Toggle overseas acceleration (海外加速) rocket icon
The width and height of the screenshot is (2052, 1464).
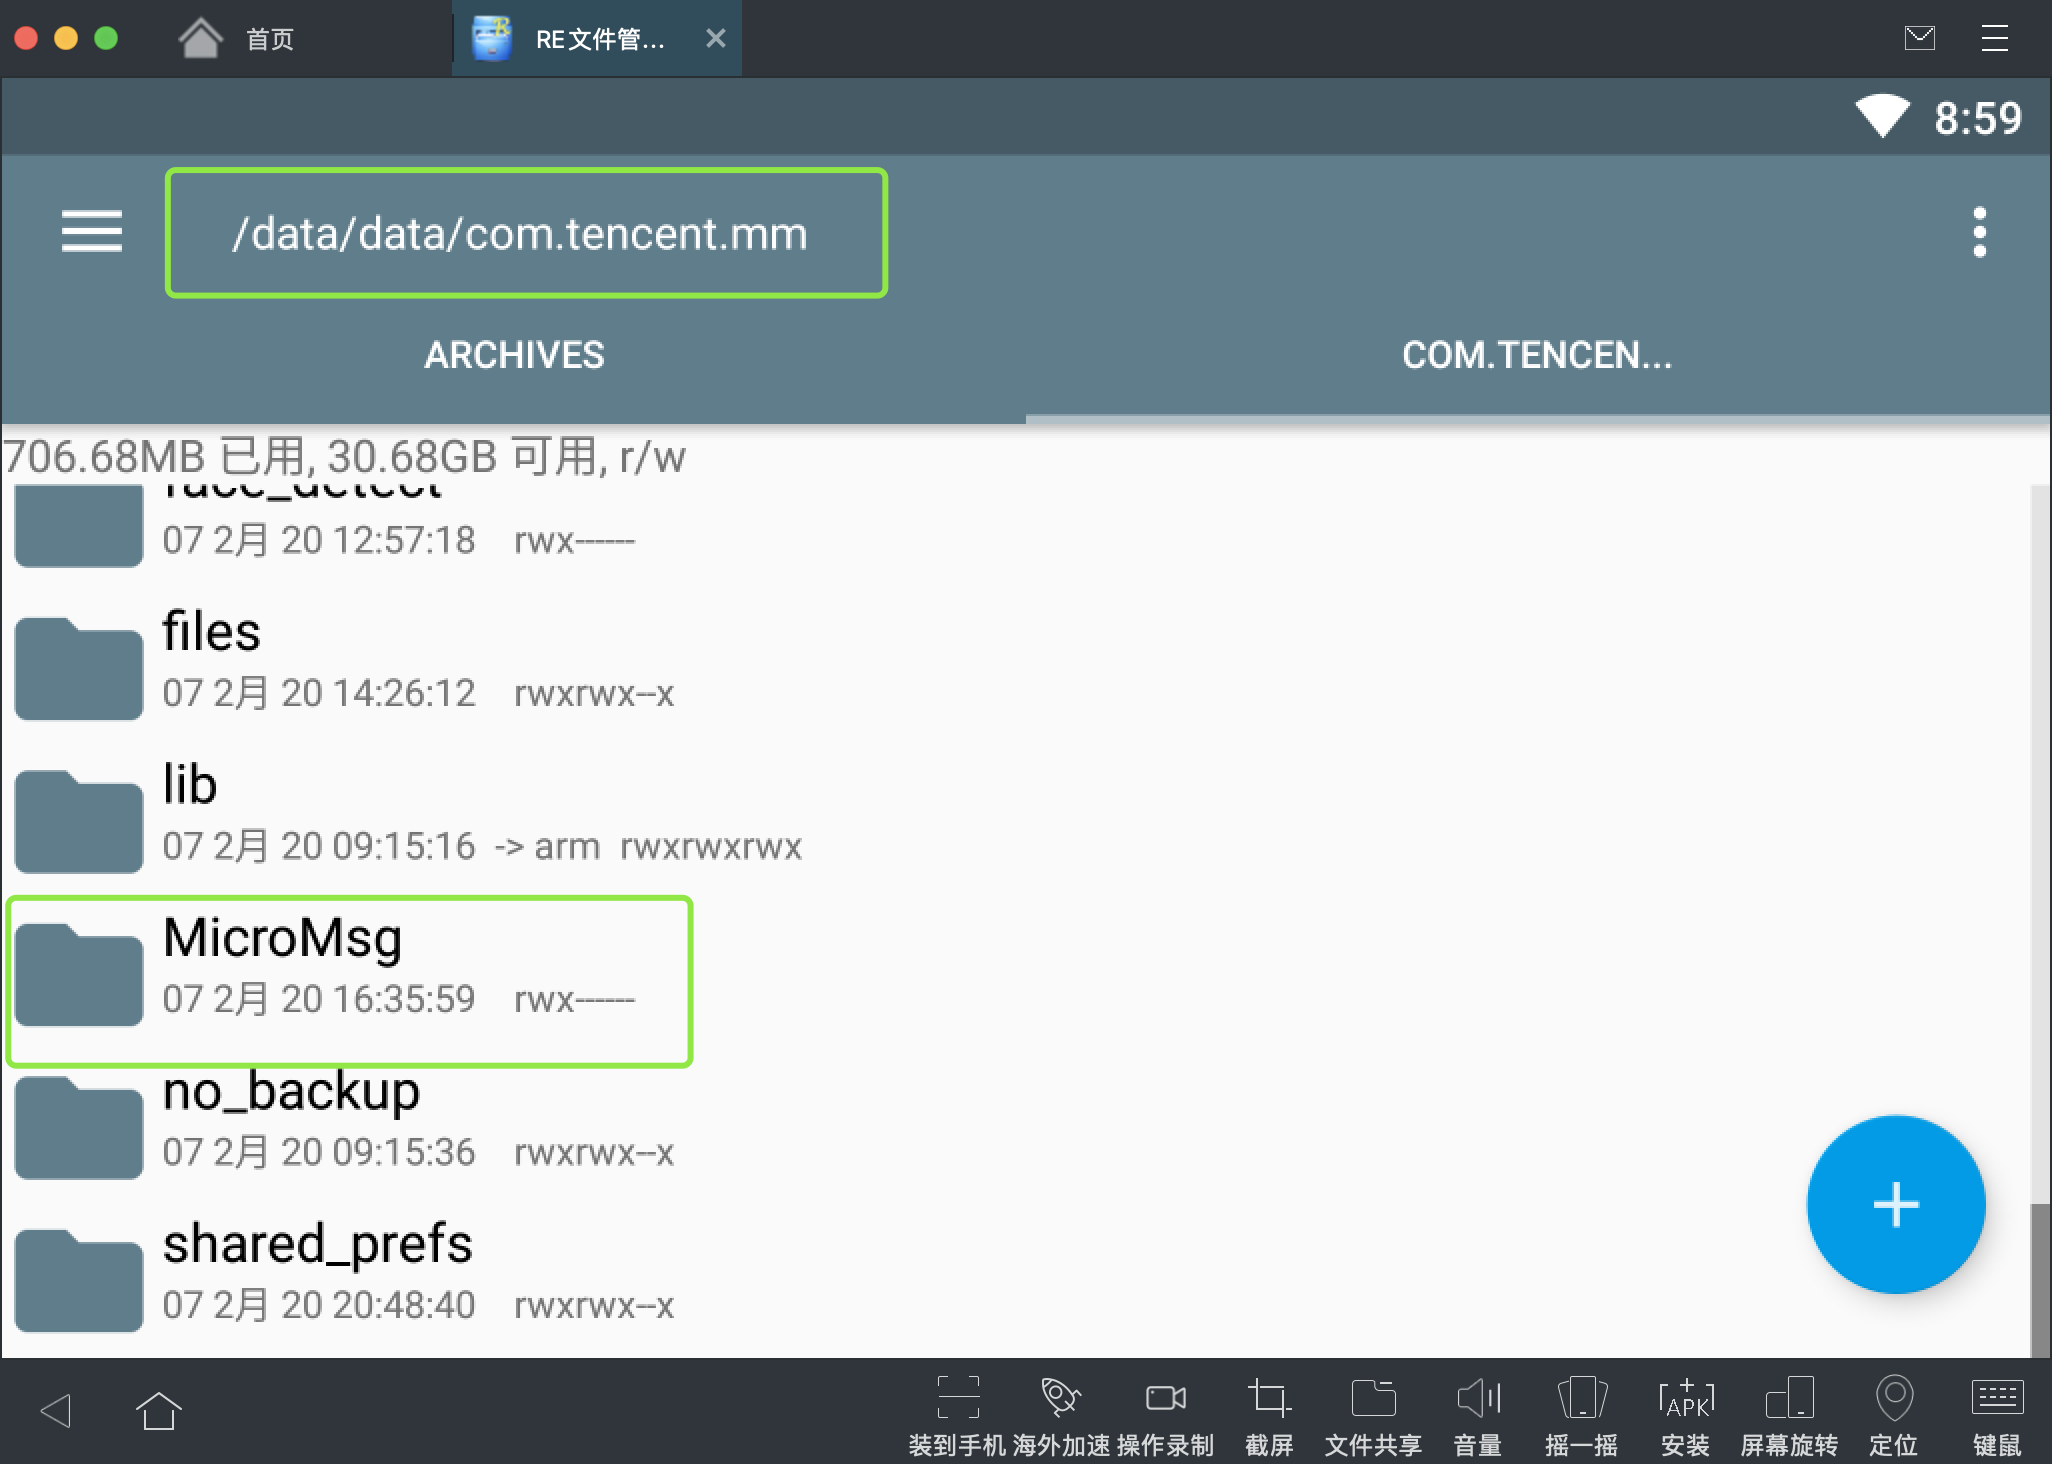(1060, 1398)
